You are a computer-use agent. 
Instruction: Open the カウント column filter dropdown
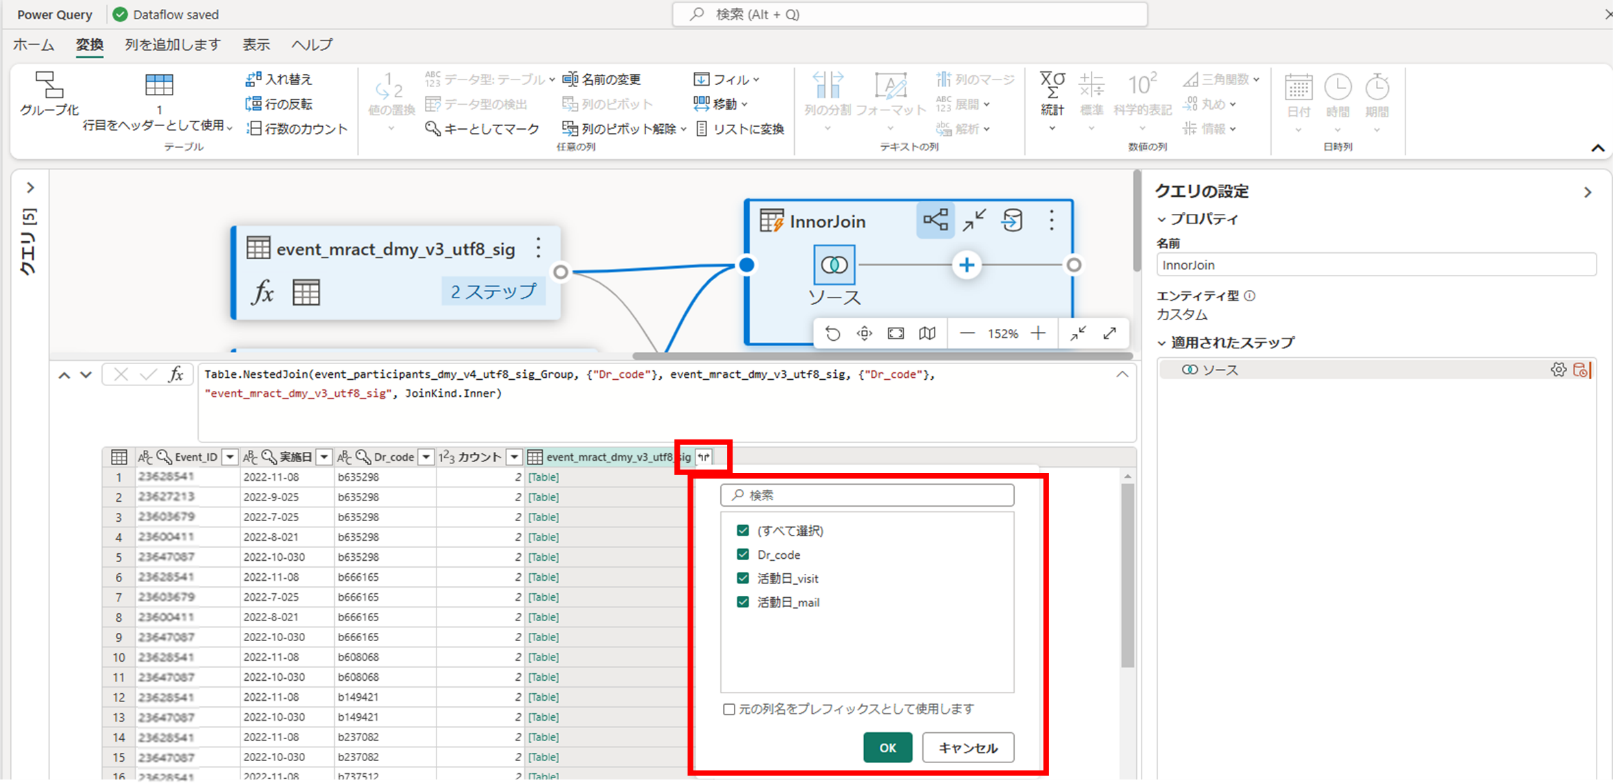pos(514,457)
